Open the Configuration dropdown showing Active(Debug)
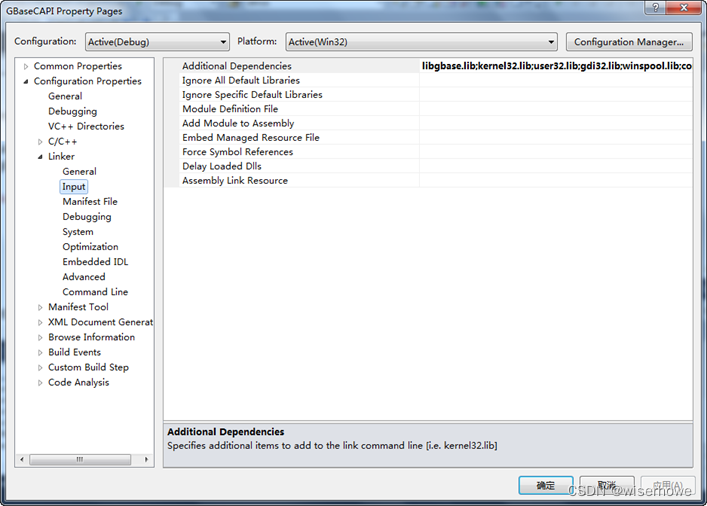Viewport: 707px width, 506px height. tap(157, 42)
